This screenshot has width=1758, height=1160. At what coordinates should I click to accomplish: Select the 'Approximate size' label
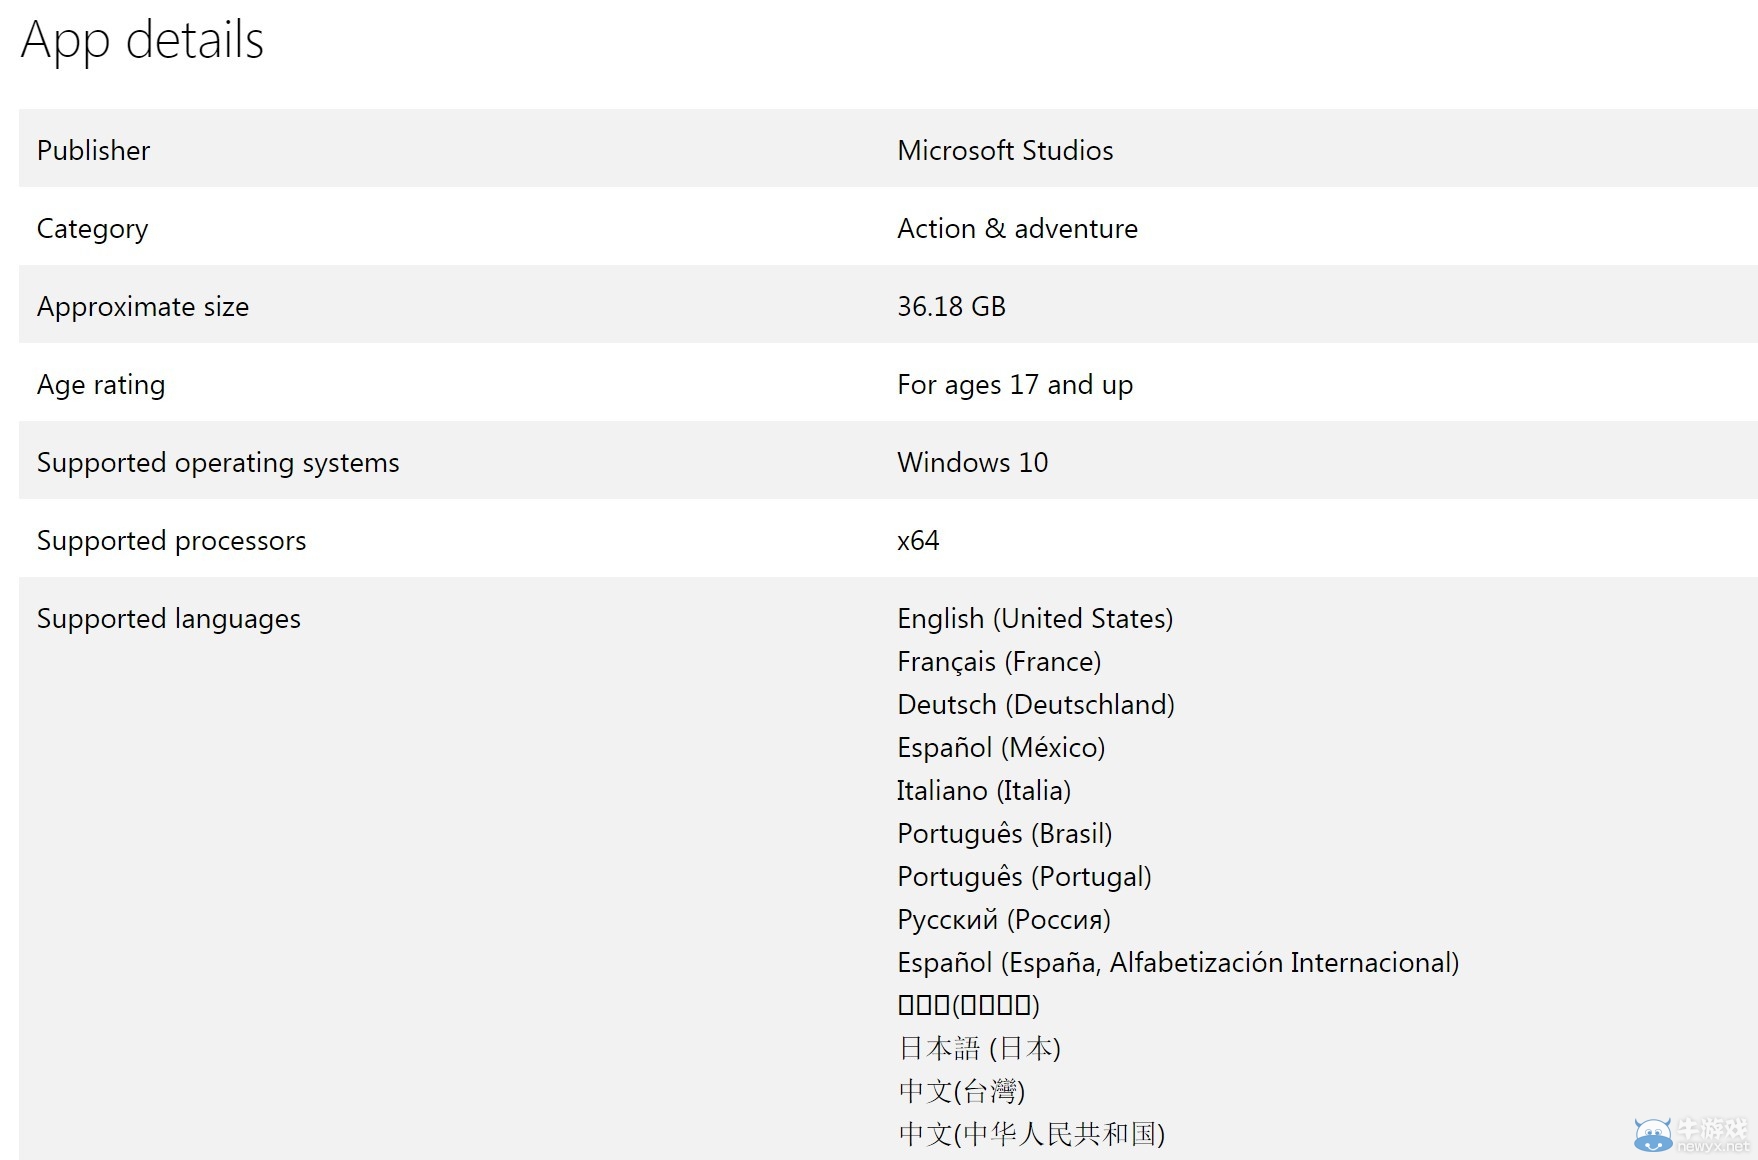tap(143, 307)
